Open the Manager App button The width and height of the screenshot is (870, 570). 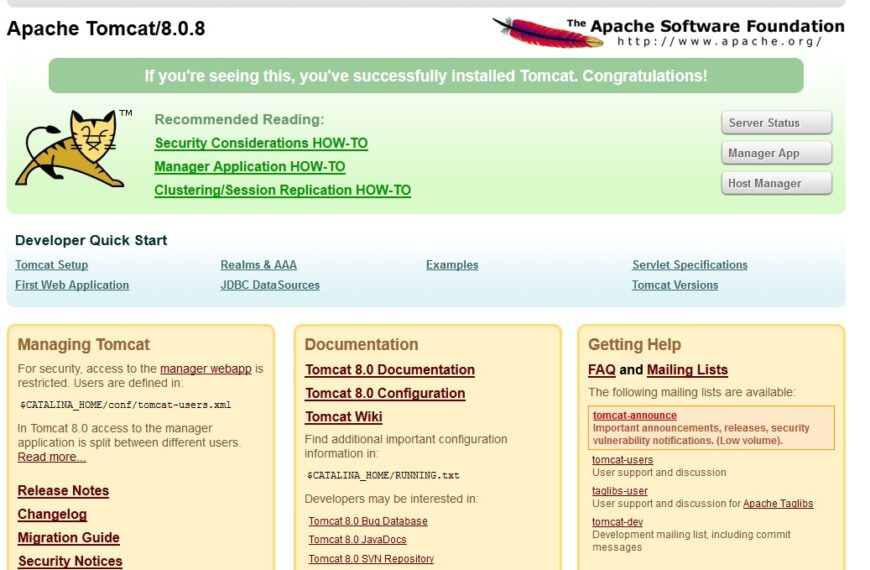pos(776,153)
